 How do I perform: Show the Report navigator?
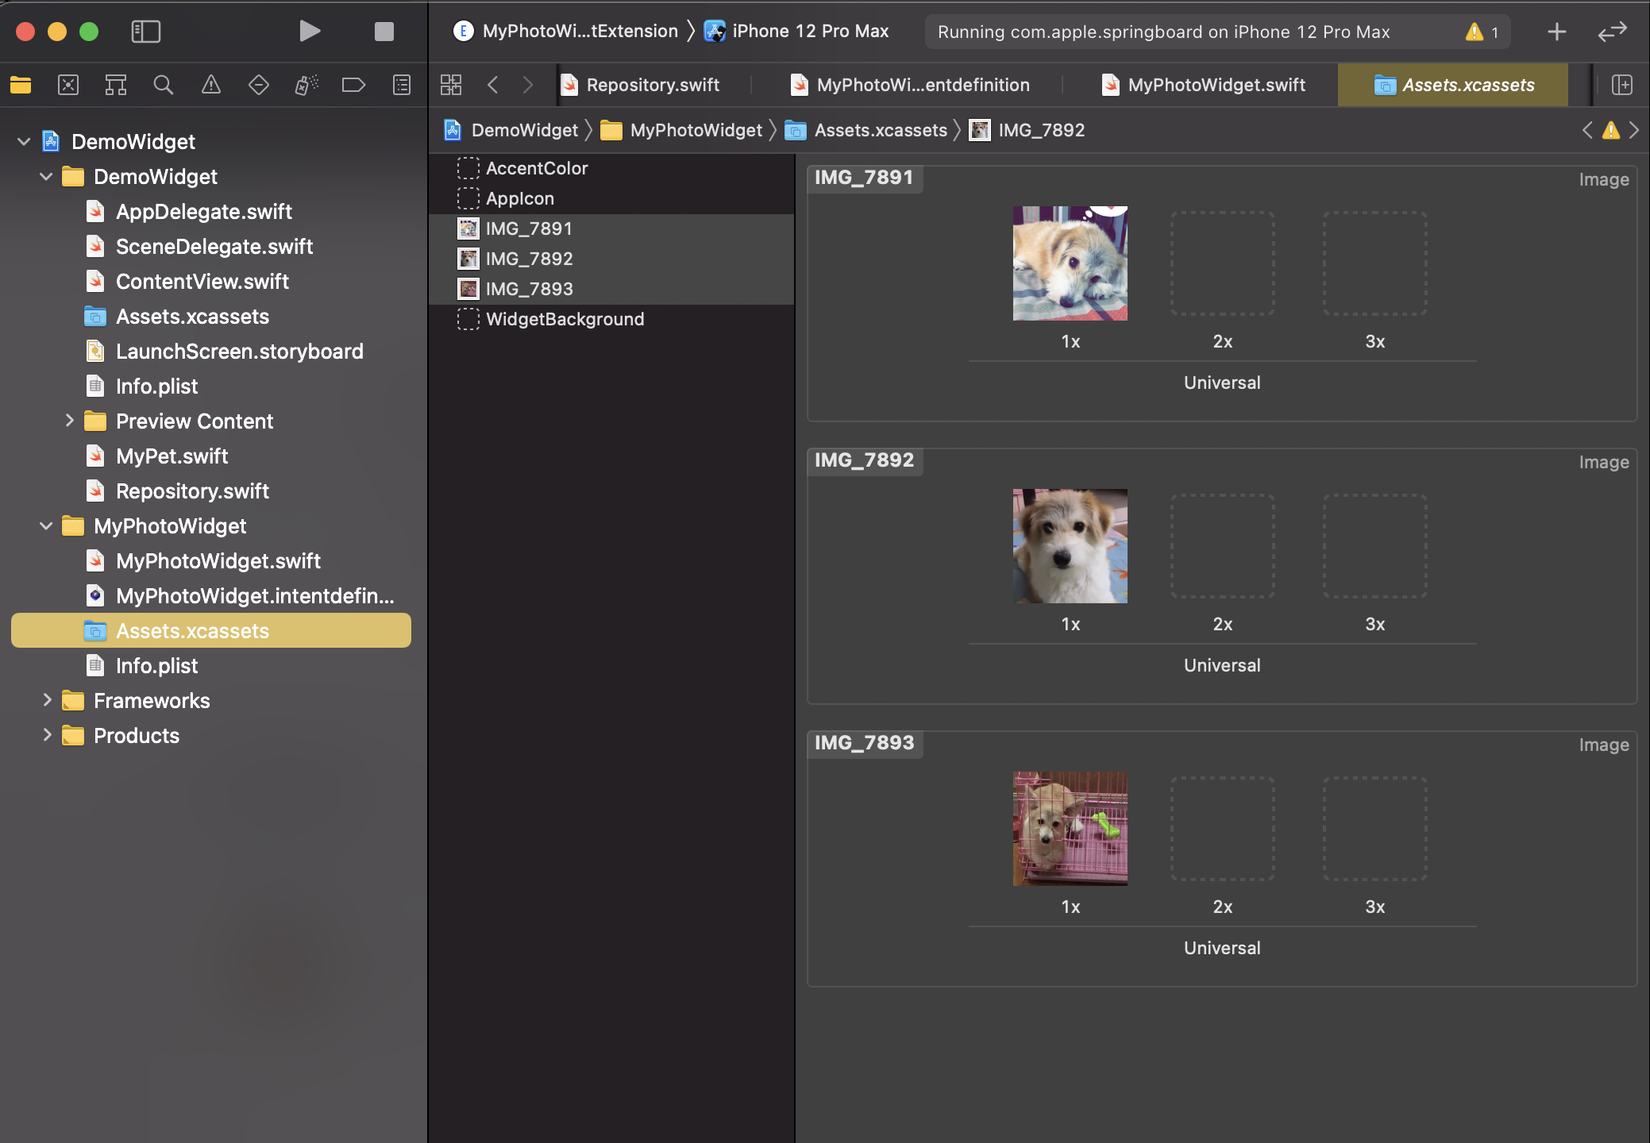pyautogui.click(x=402, y=85)
